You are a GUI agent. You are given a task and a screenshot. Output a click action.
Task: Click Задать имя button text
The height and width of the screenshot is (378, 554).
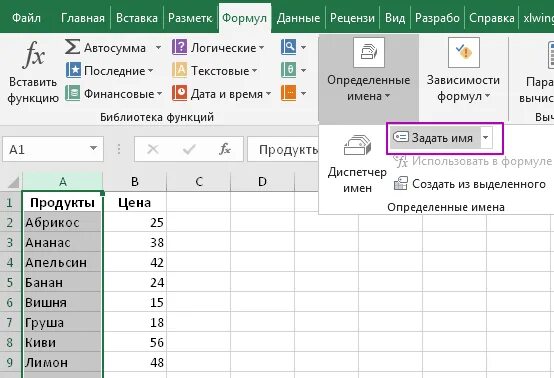(x=442, y=138)
